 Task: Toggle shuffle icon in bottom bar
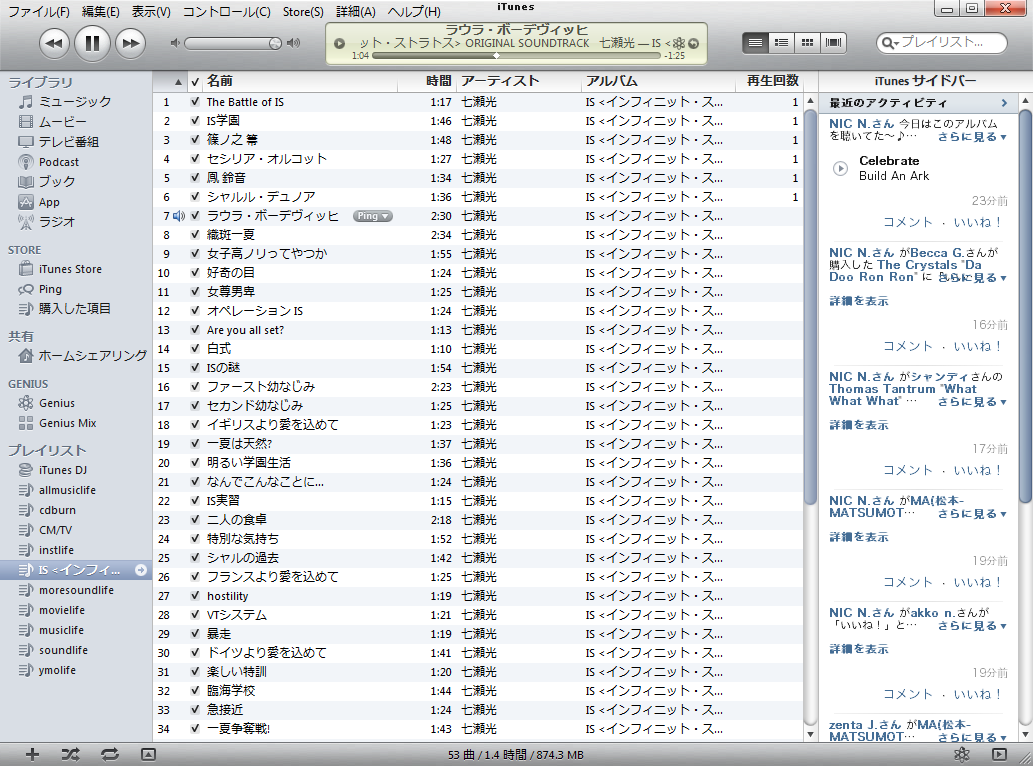70,755
